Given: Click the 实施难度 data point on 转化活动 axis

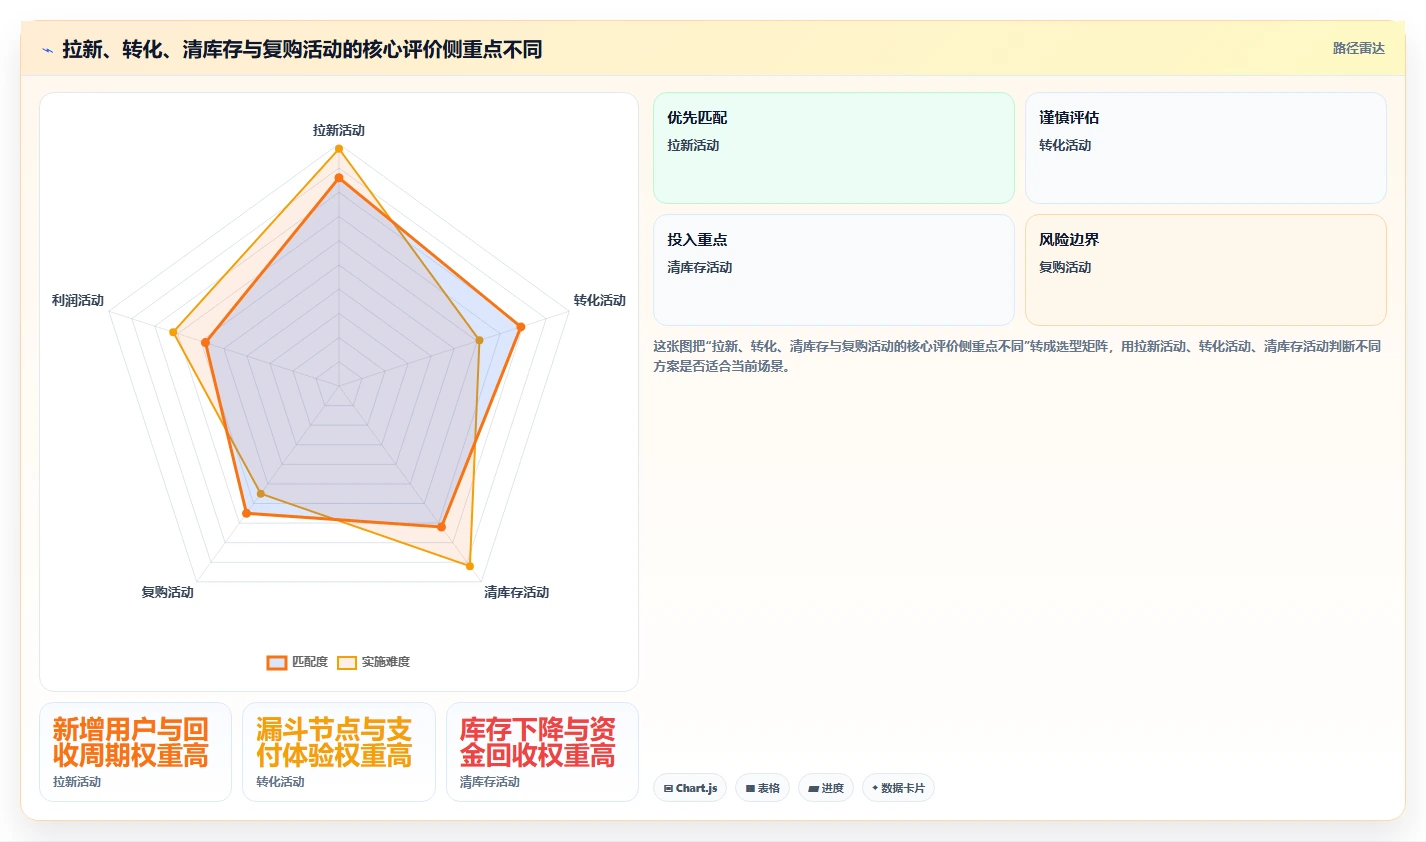Looking at the screenshot, I should pyautogui.click(x=479, y=340).
